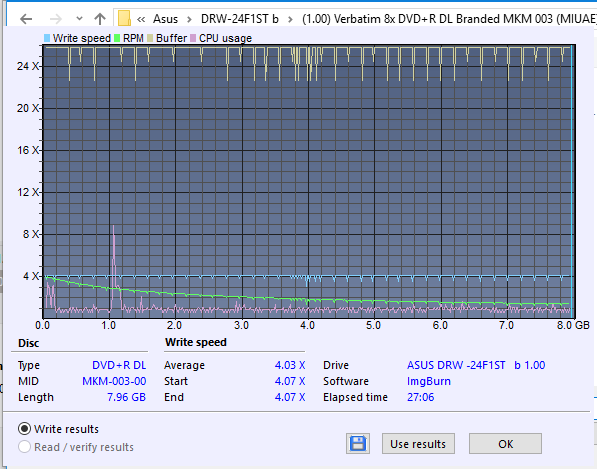Click the Use results button

pos(418,443)
